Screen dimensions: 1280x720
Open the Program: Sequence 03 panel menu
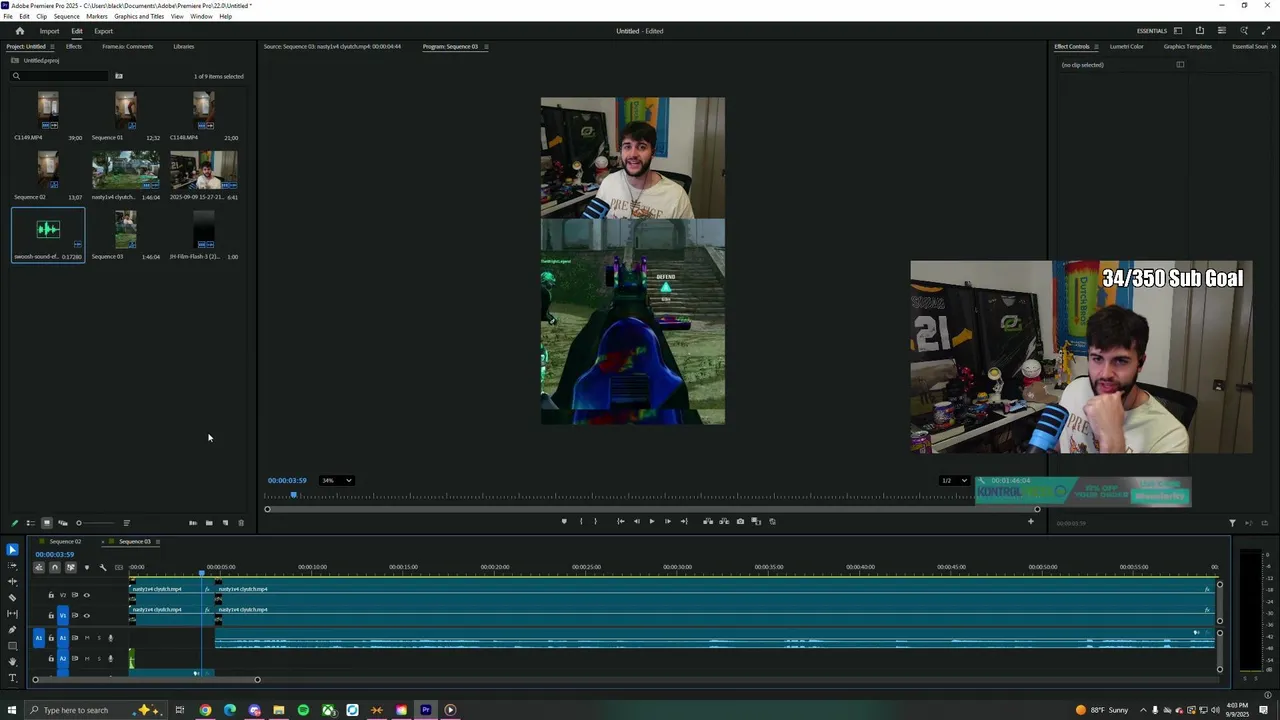(x=486, y=47)
